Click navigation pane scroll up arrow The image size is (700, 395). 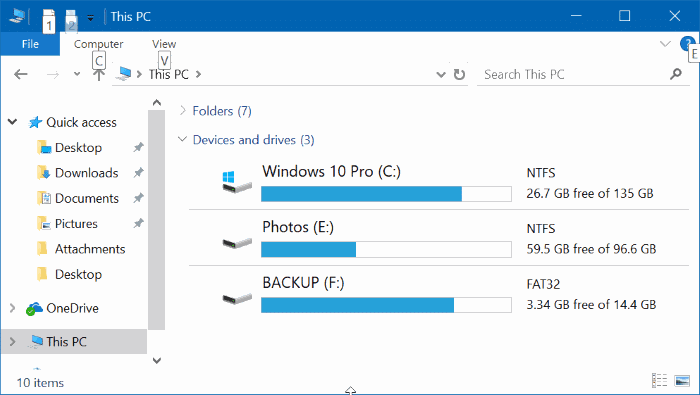click(x=157, y=103)
